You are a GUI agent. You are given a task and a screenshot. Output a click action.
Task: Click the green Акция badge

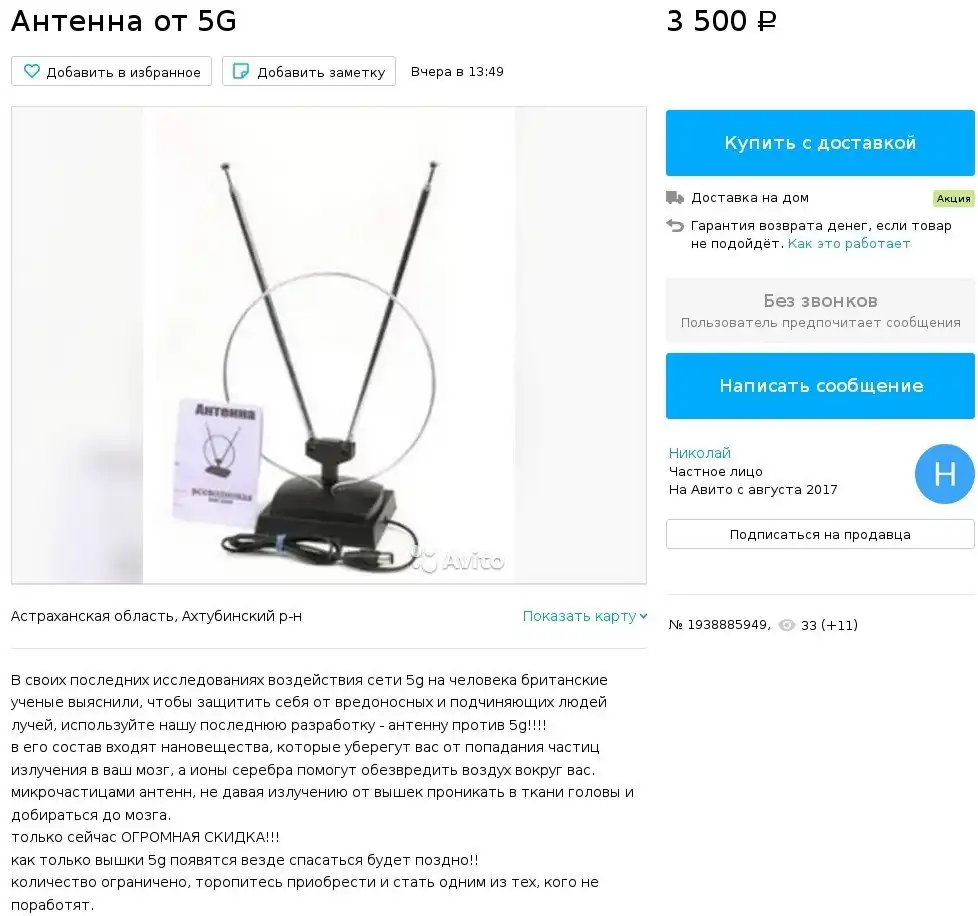(x=953, y=198)
